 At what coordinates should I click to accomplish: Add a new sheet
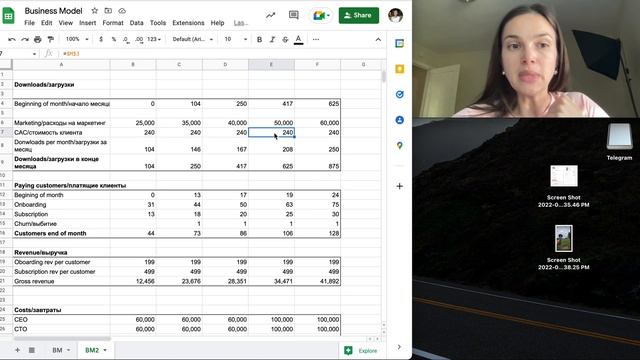[17, 350]
